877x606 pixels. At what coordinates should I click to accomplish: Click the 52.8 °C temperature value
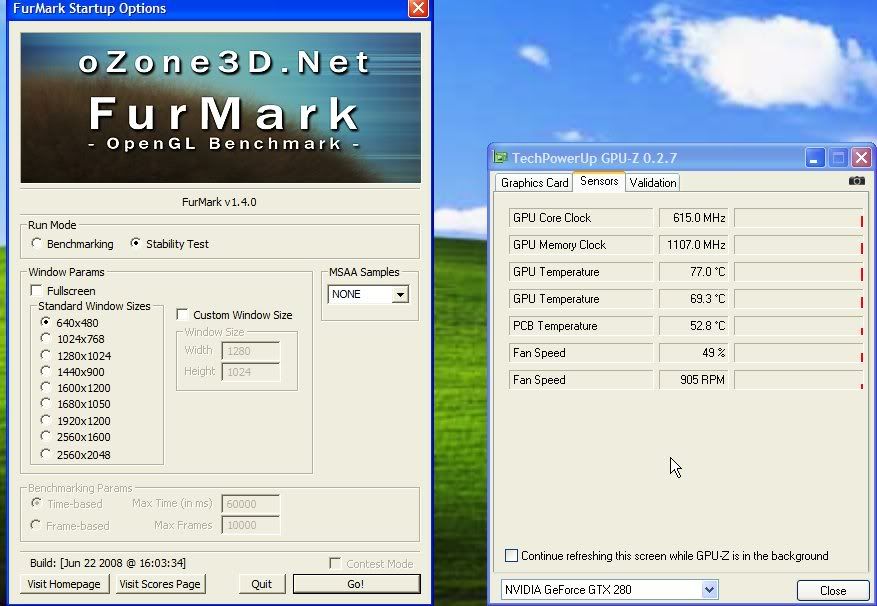click(x=694, y=326)
